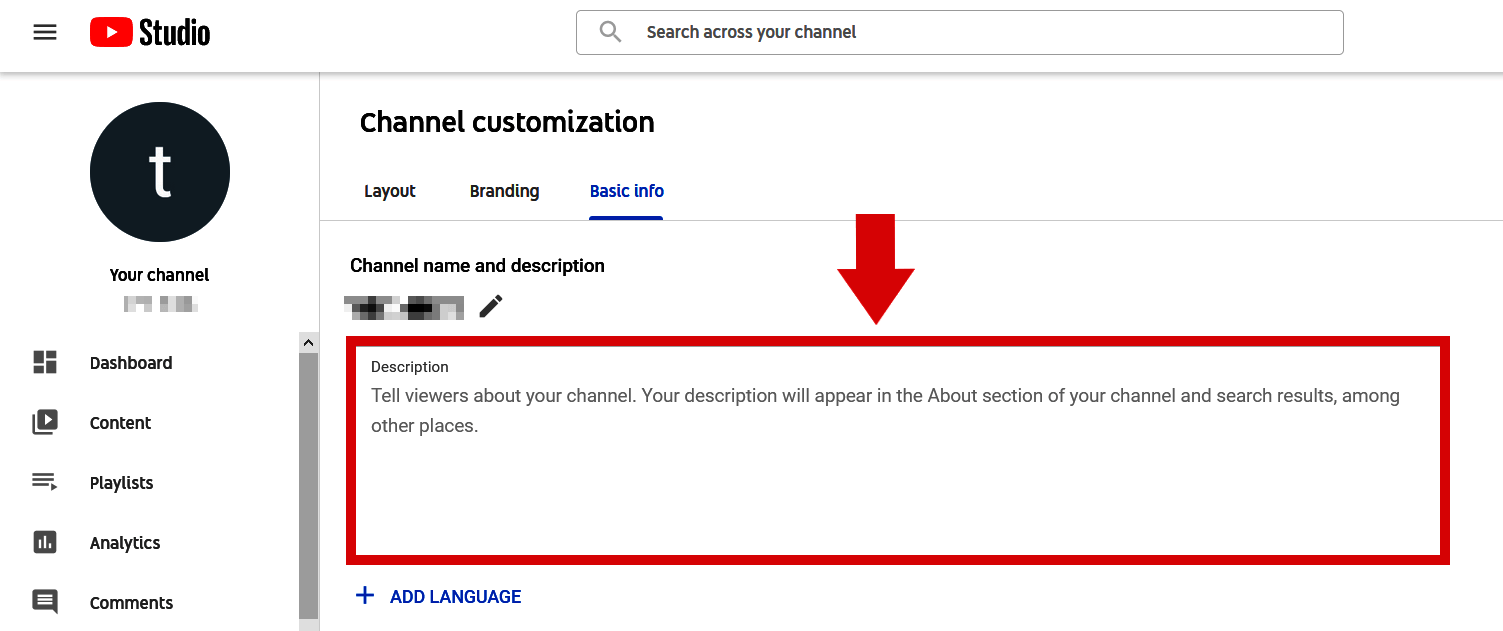Edit channel name using the pencil icon

coord(490,306)
